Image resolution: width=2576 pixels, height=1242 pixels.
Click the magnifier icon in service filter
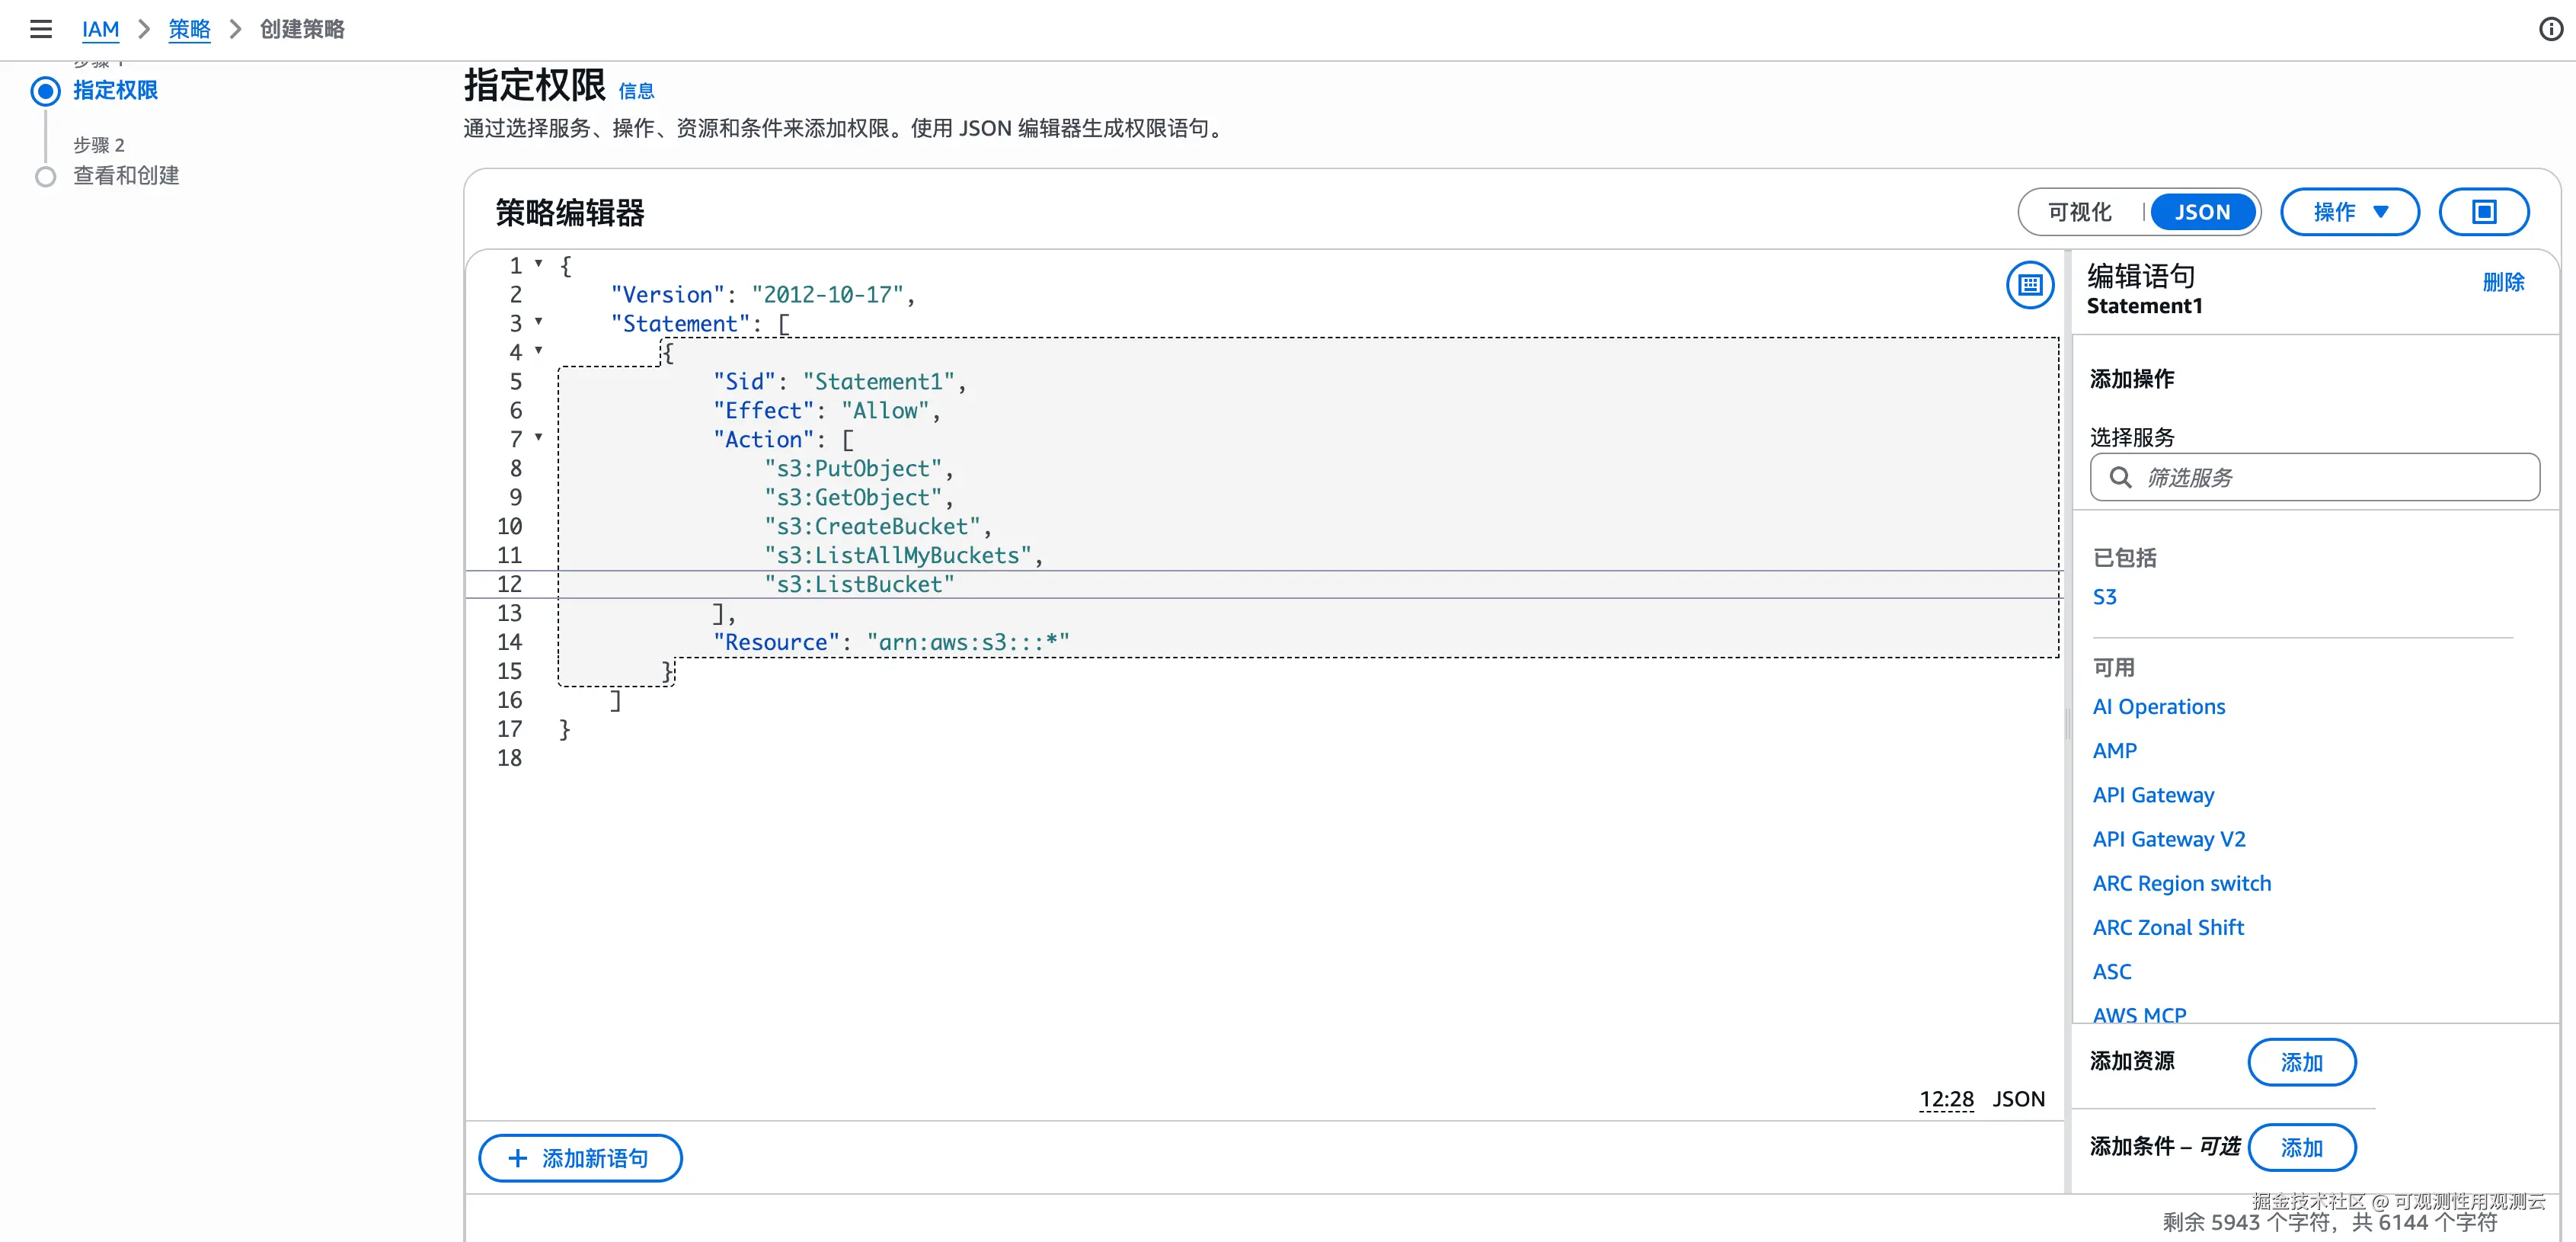tap(2120, 477)
